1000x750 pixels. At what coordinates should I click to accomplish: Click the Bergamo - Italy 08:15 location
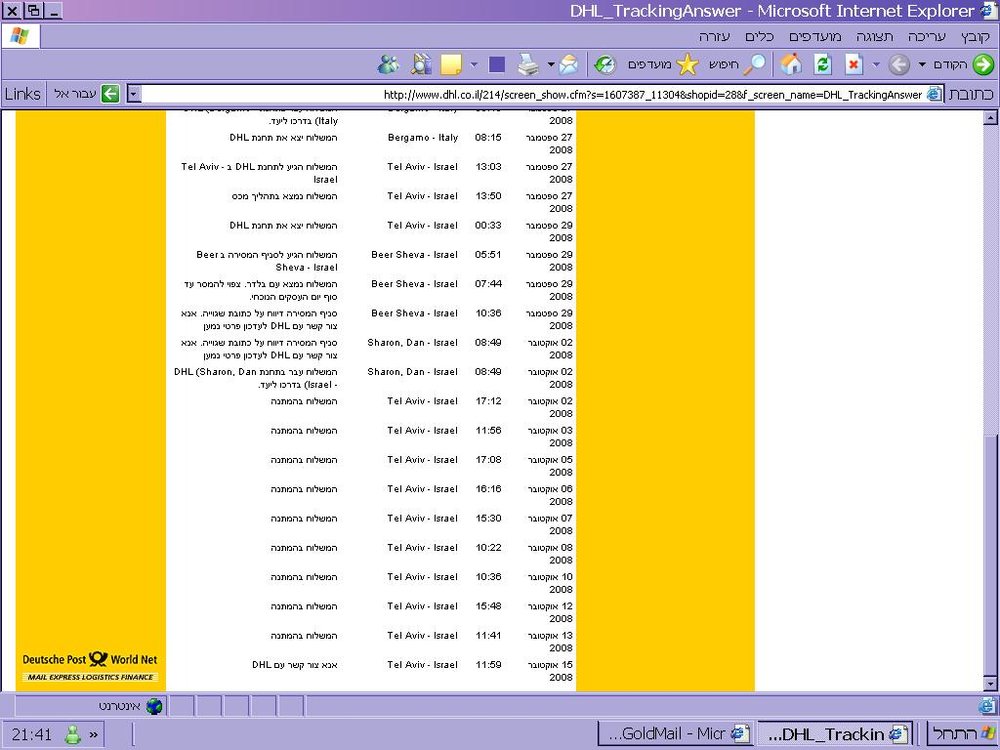coord(423,138)
